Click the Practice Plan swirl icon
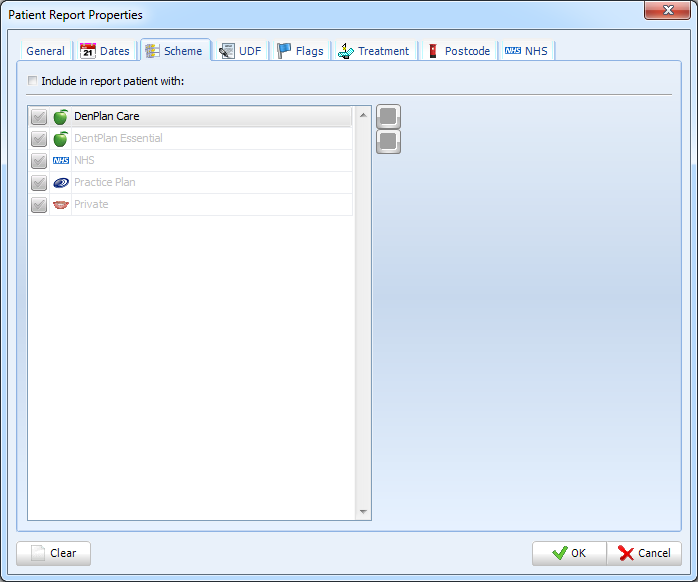The image size is (698, 582). point(61,183)
